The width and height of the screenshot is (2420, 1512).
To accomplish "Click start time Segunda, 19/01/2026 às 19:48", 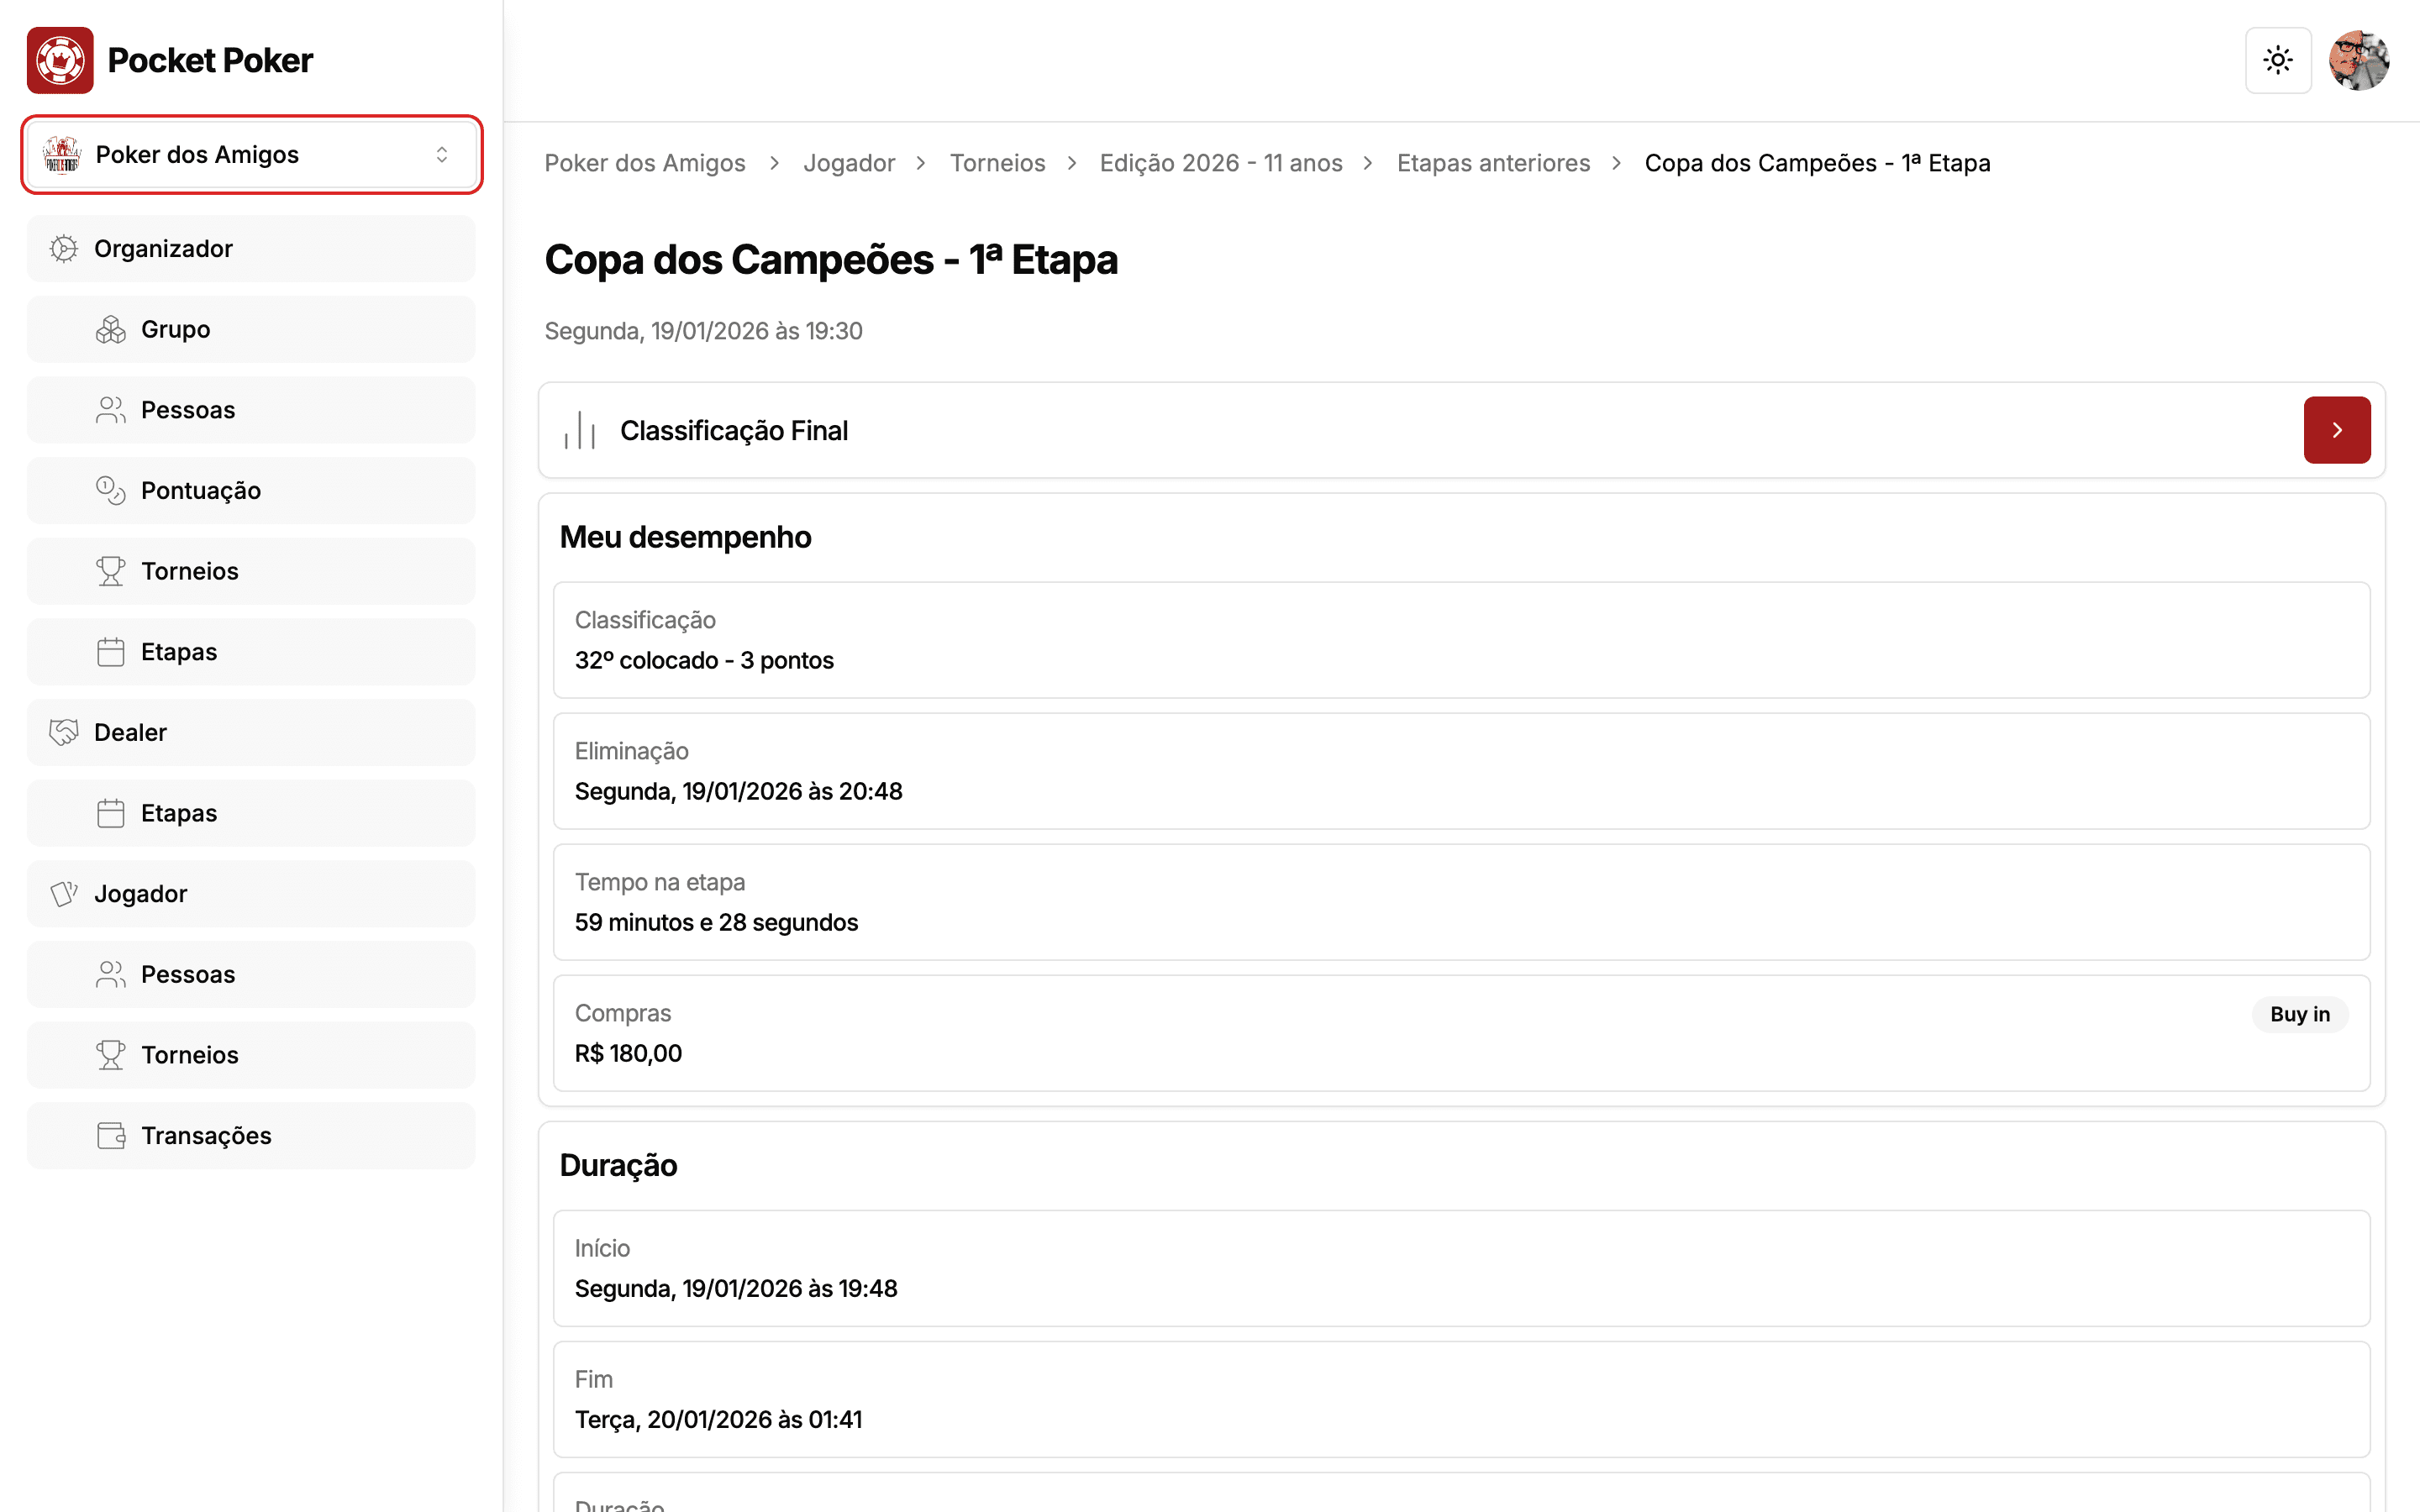I will 736,1289.
